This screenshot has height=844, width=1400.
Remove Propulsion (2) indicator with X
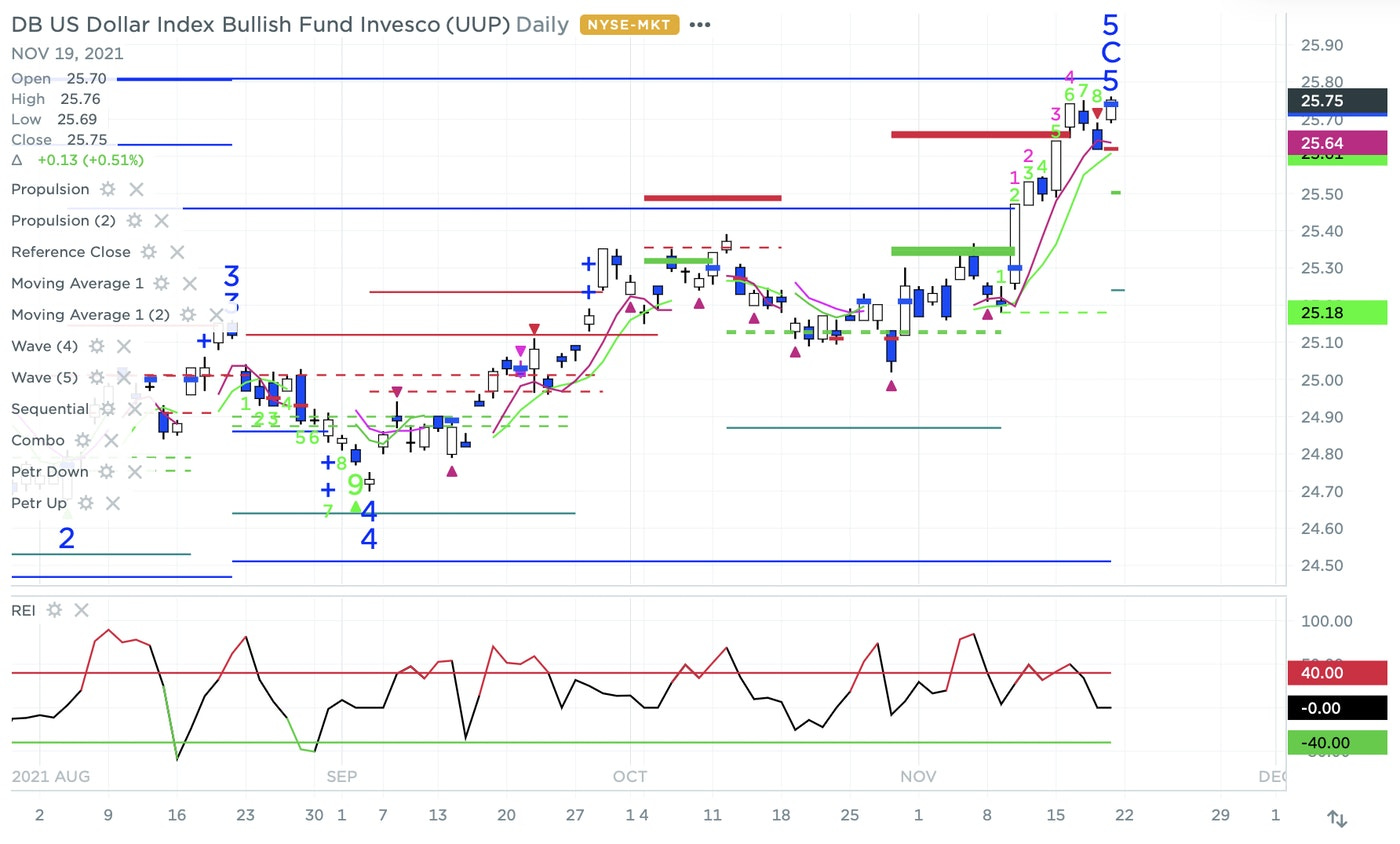(x=163, y=220)
